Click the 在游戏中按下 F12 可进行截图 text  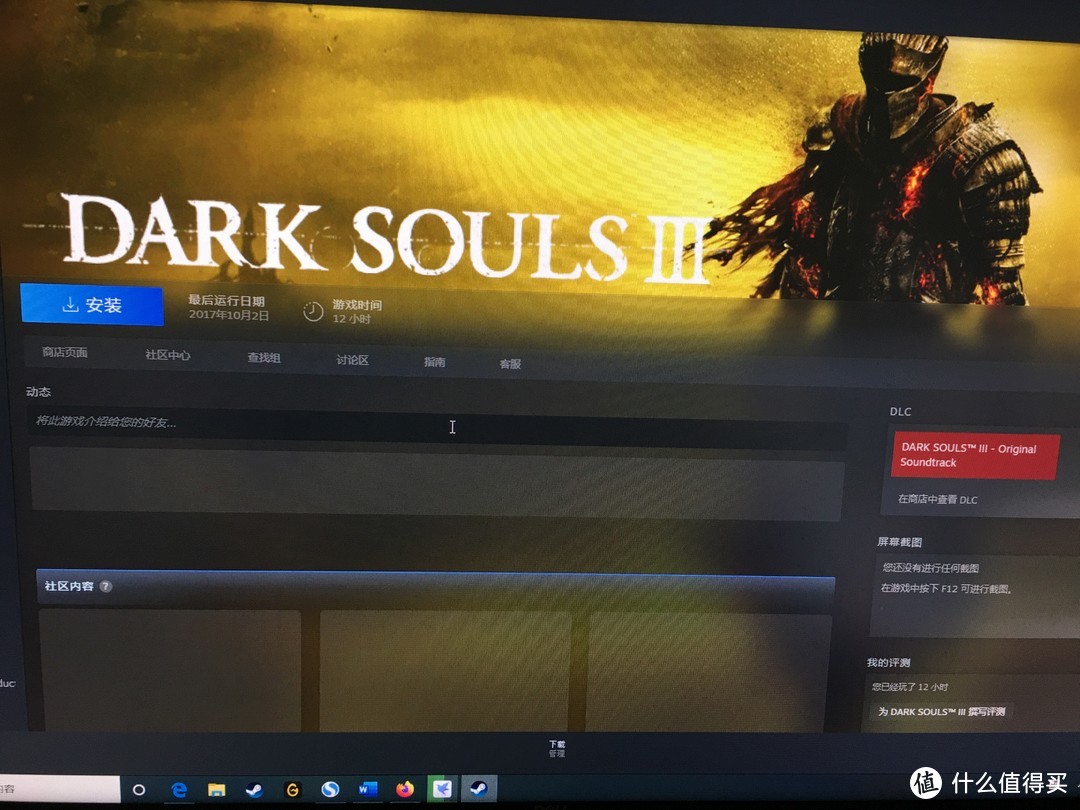[x=946, y=589]
